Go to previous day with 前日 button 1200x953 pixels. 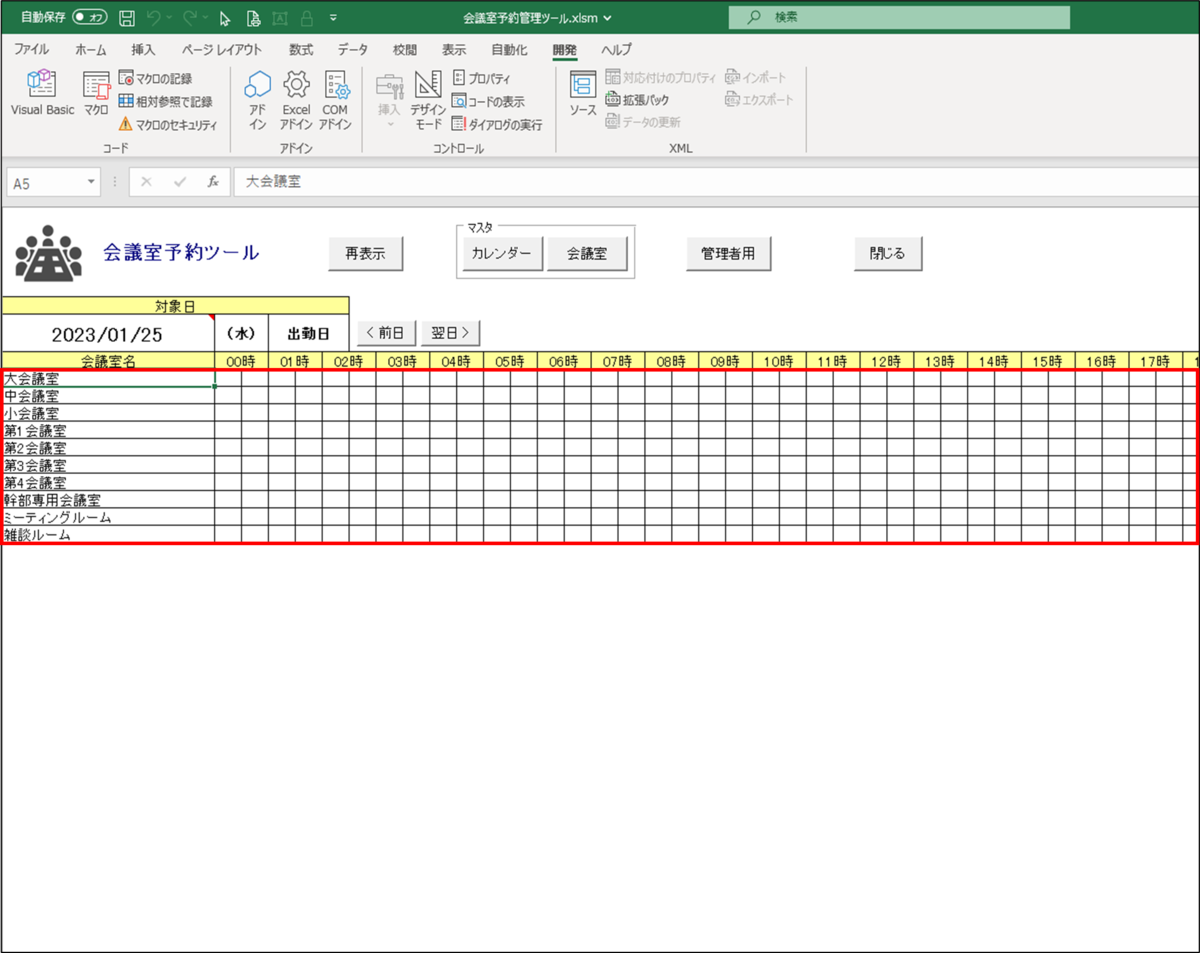pos(386,333)
